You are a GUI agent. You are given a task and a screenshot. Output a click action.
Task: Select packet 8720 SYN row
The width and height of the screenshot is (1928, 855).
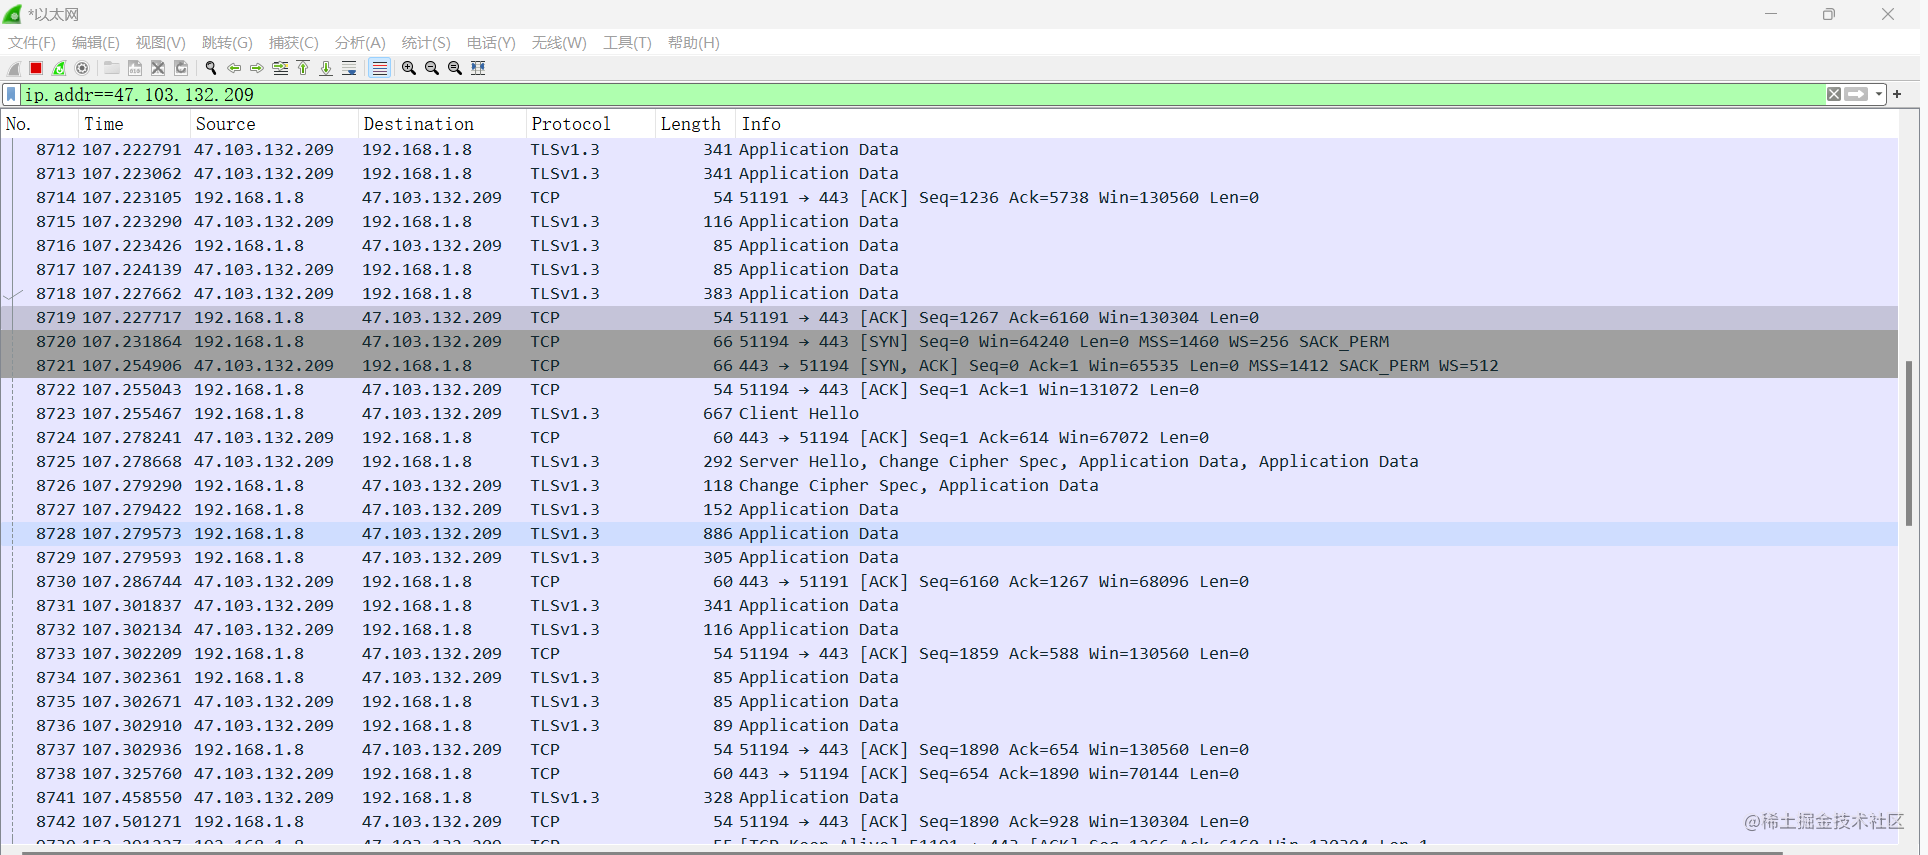click(x=949, y=342)
